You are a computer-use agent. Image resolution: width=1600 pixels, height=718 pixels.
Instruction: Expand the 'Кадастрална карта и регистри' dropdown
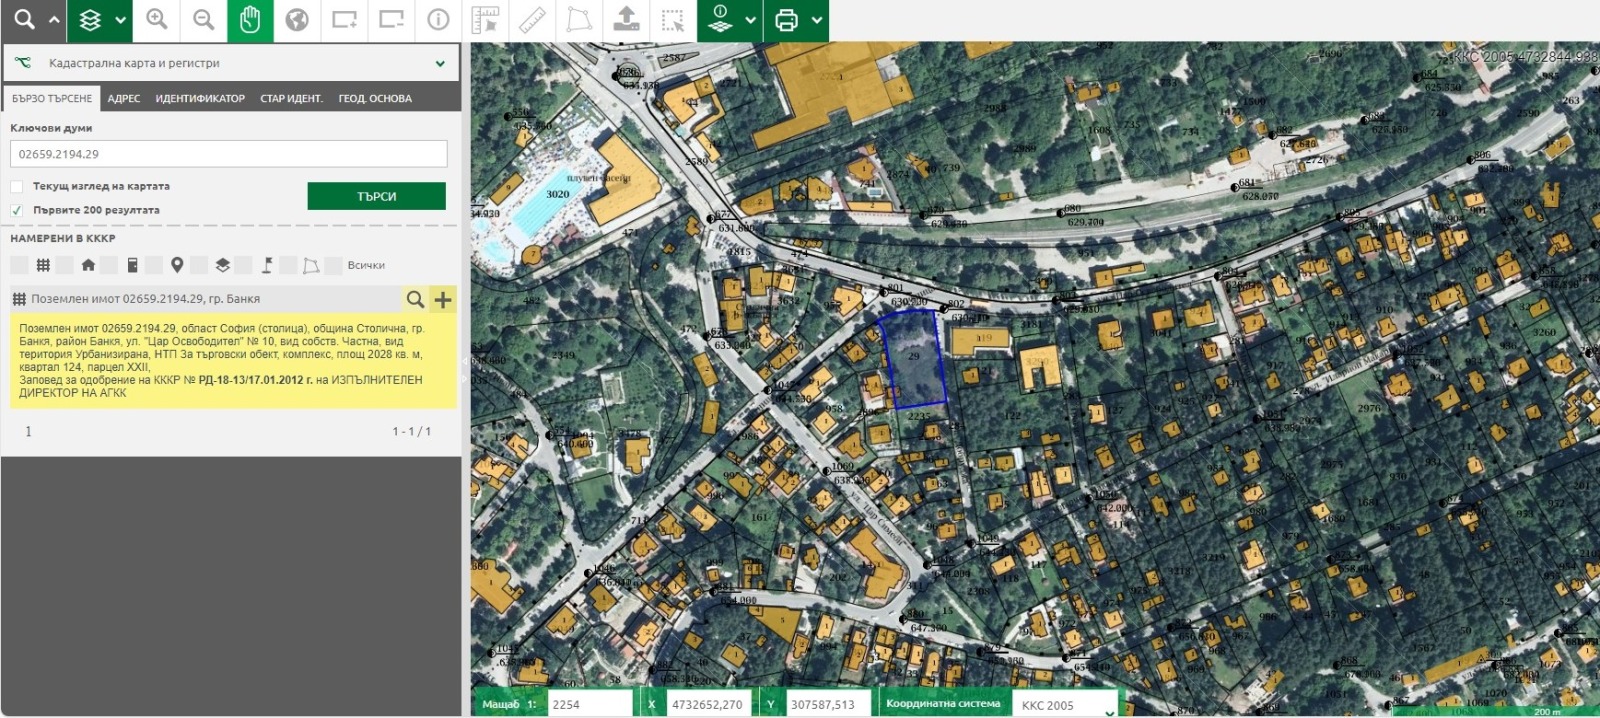pyautogui.click(x=439, y=63)
